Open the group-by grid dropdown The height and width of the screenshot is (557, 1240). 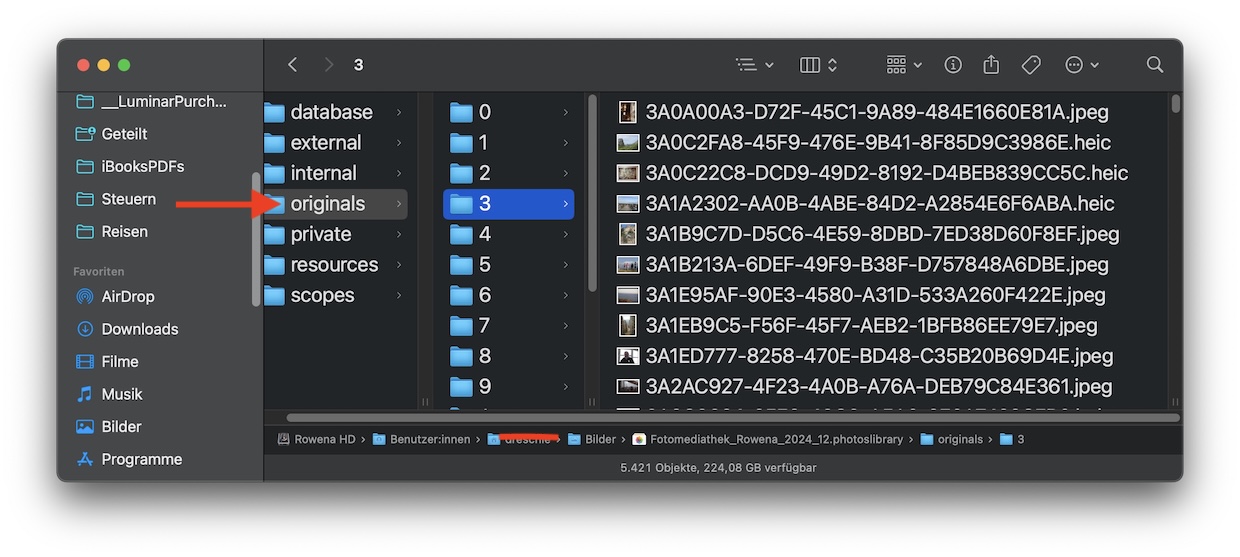tap(904, 65)
